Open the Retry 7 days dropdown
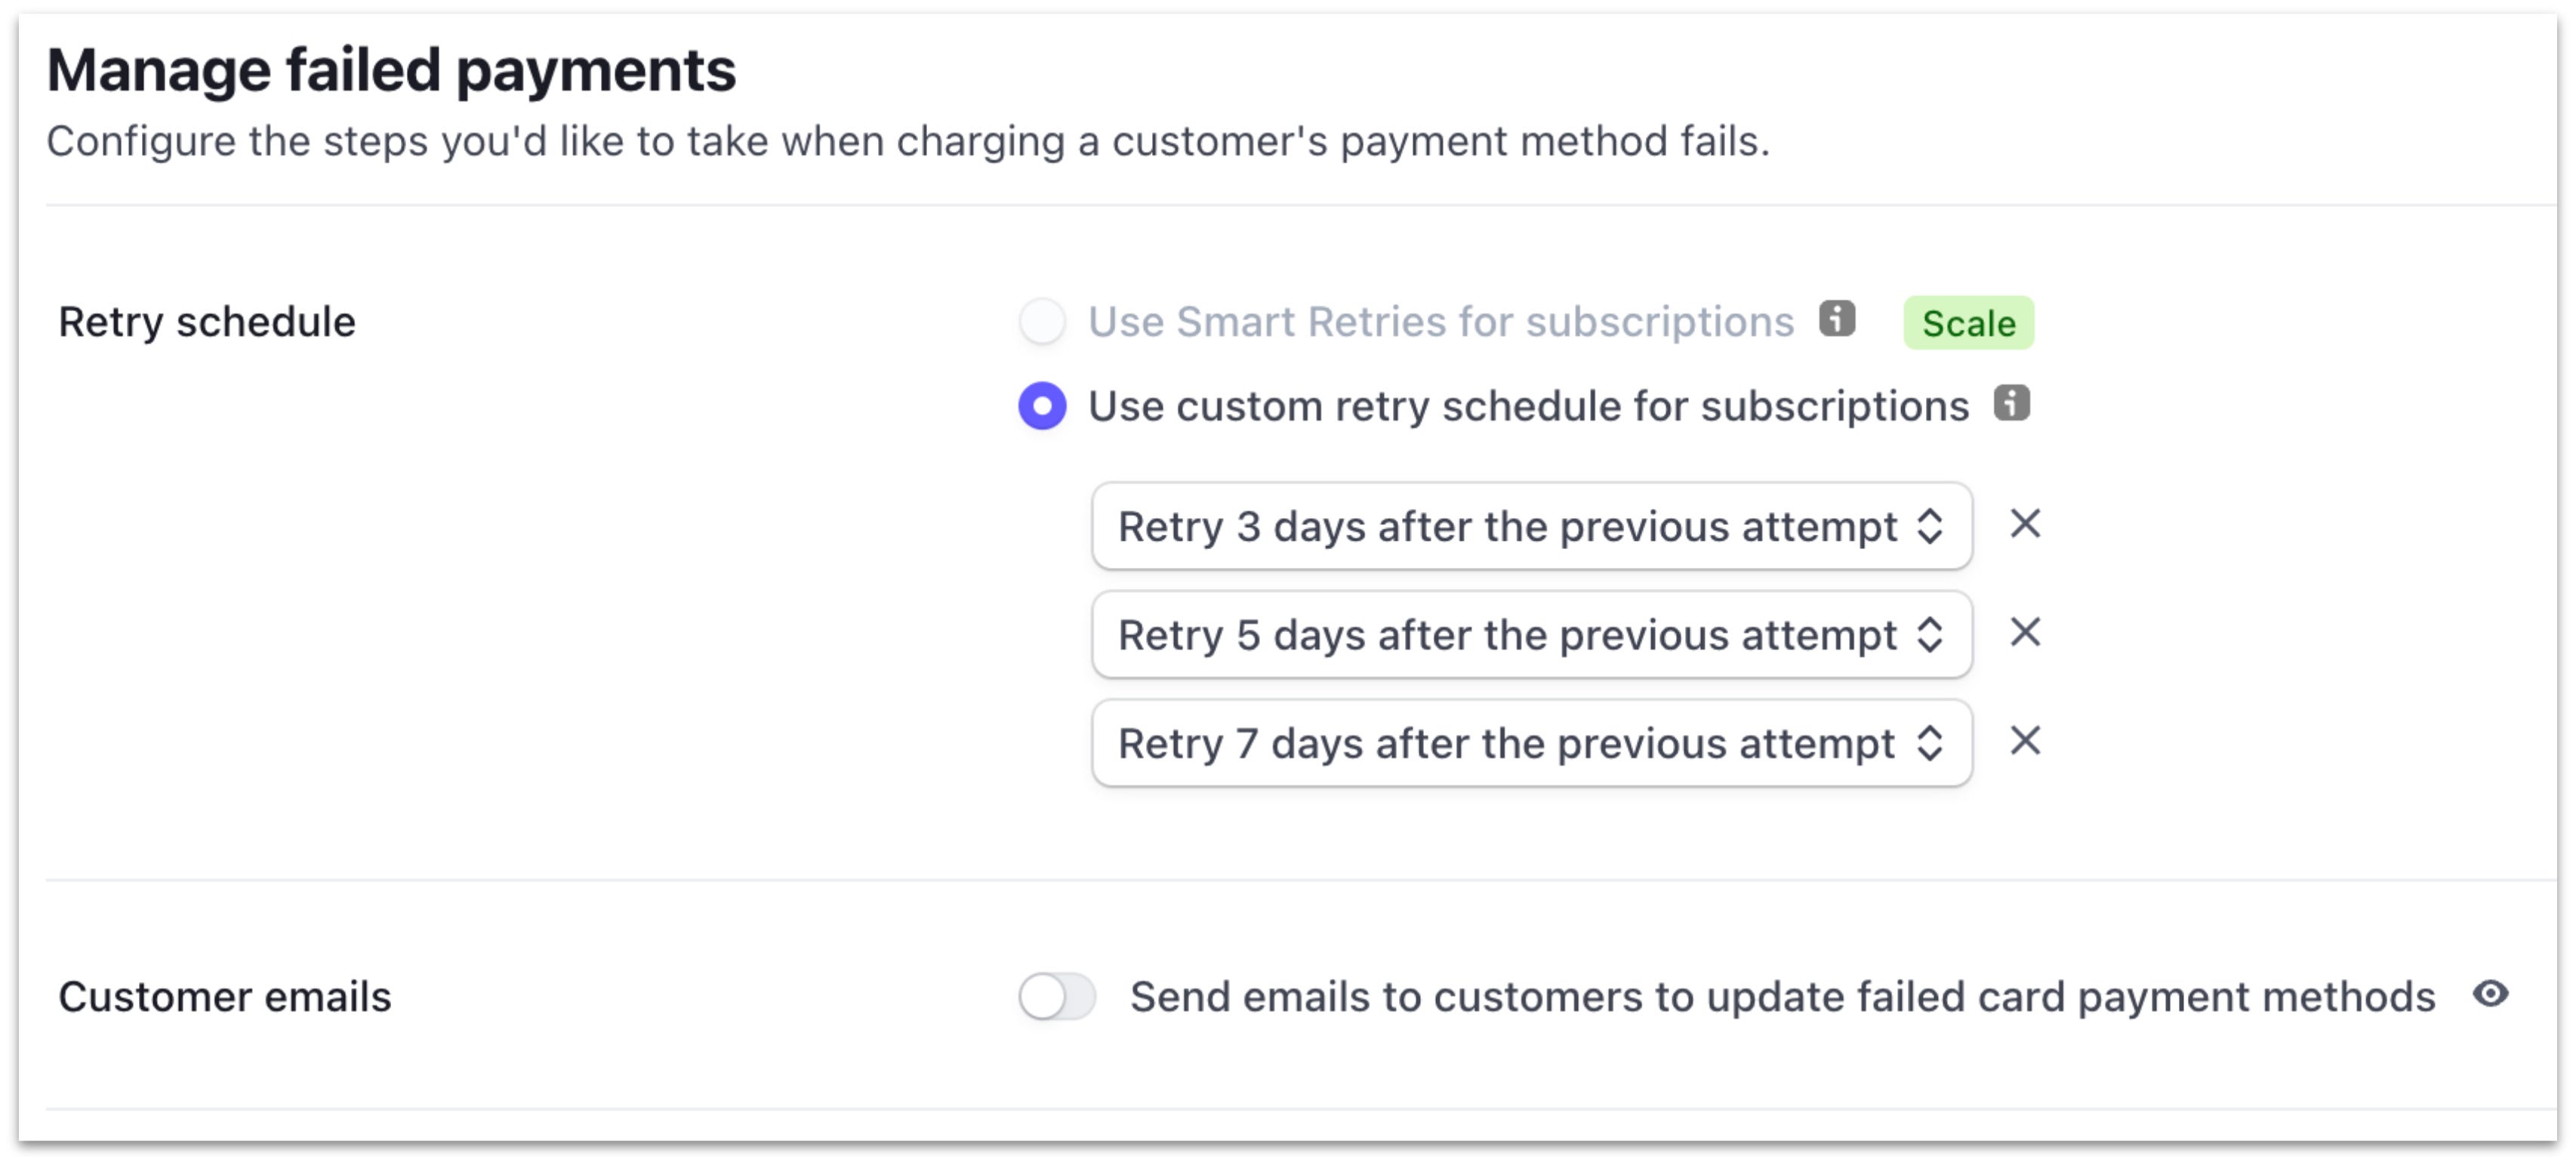Viewport: 2576px width, 1157px height. point(1532,743)
